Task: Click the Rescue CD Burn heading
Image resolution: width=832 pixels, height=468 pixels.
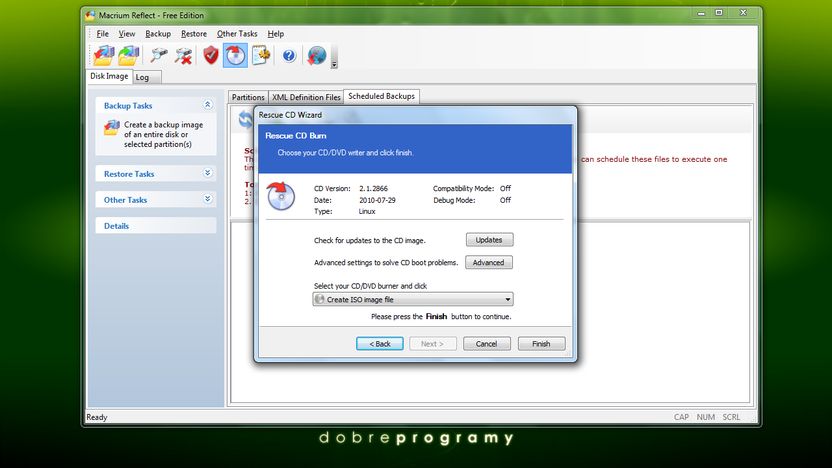Action: (x=296, y=136)
